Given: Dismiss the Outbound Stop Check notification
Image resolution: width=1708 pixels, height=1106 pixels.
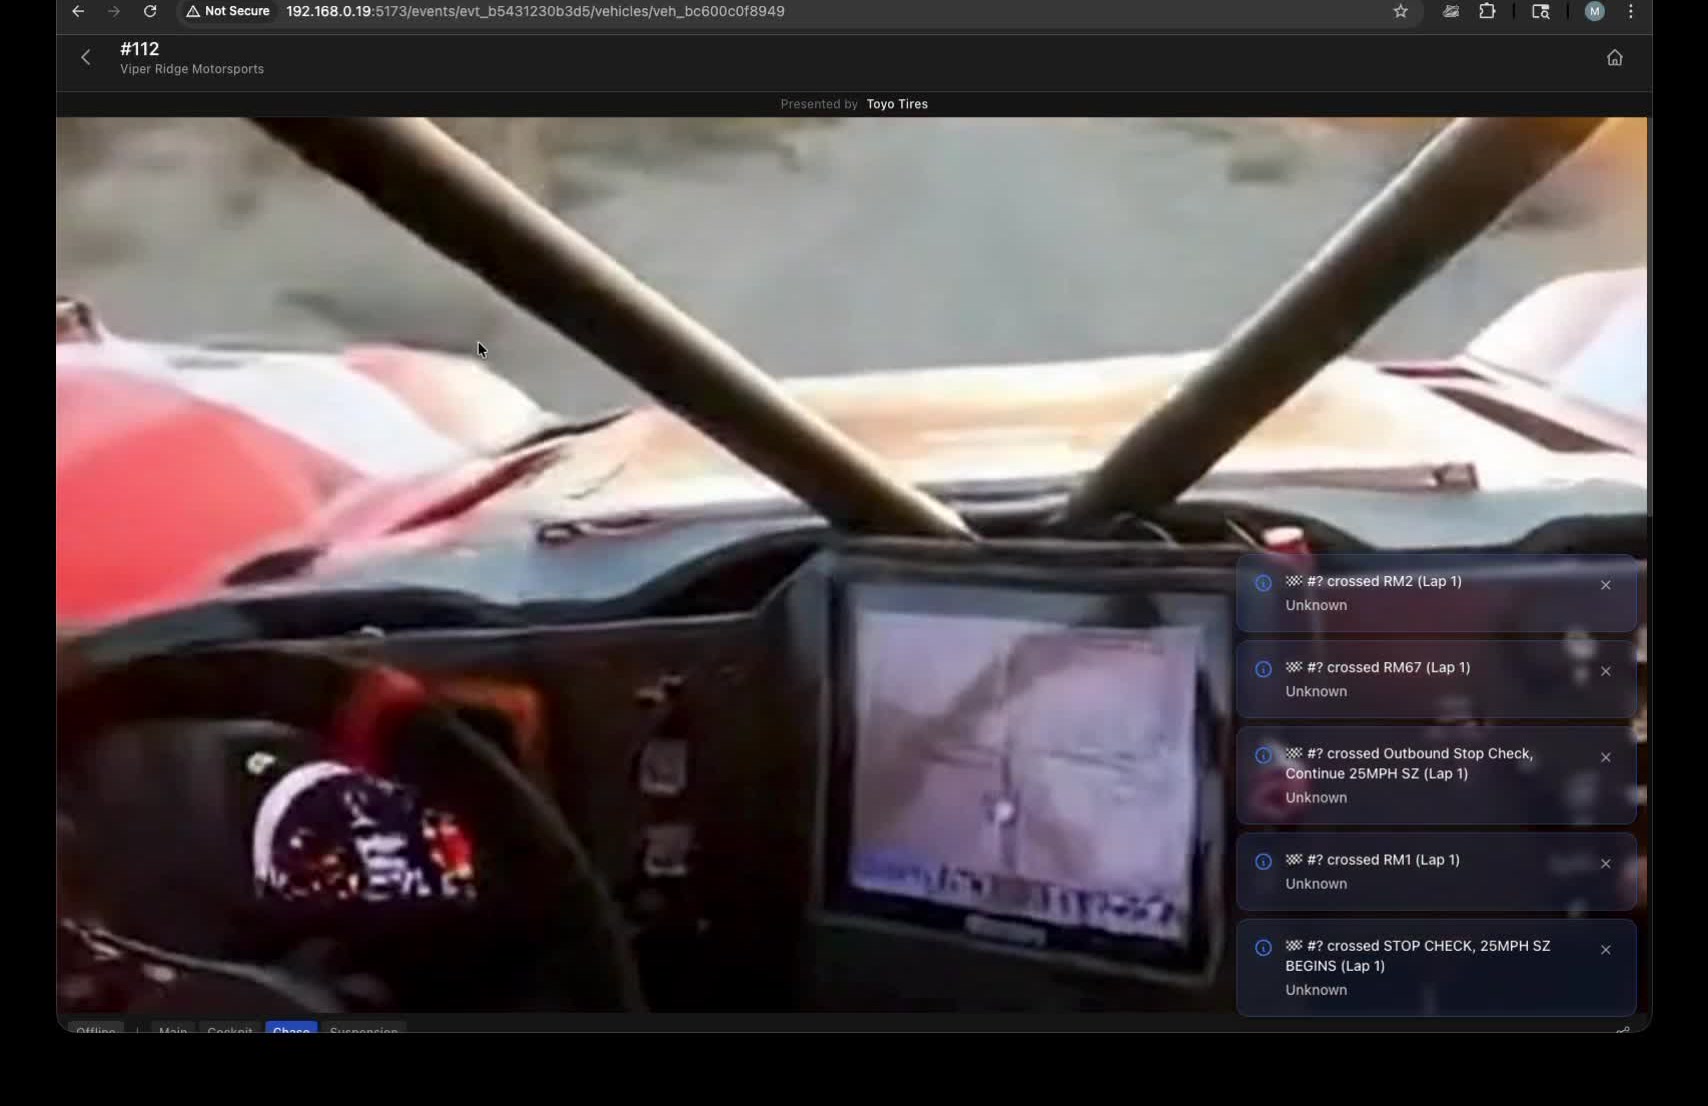Looking at the screenshot, I should tap(1606, 757).
